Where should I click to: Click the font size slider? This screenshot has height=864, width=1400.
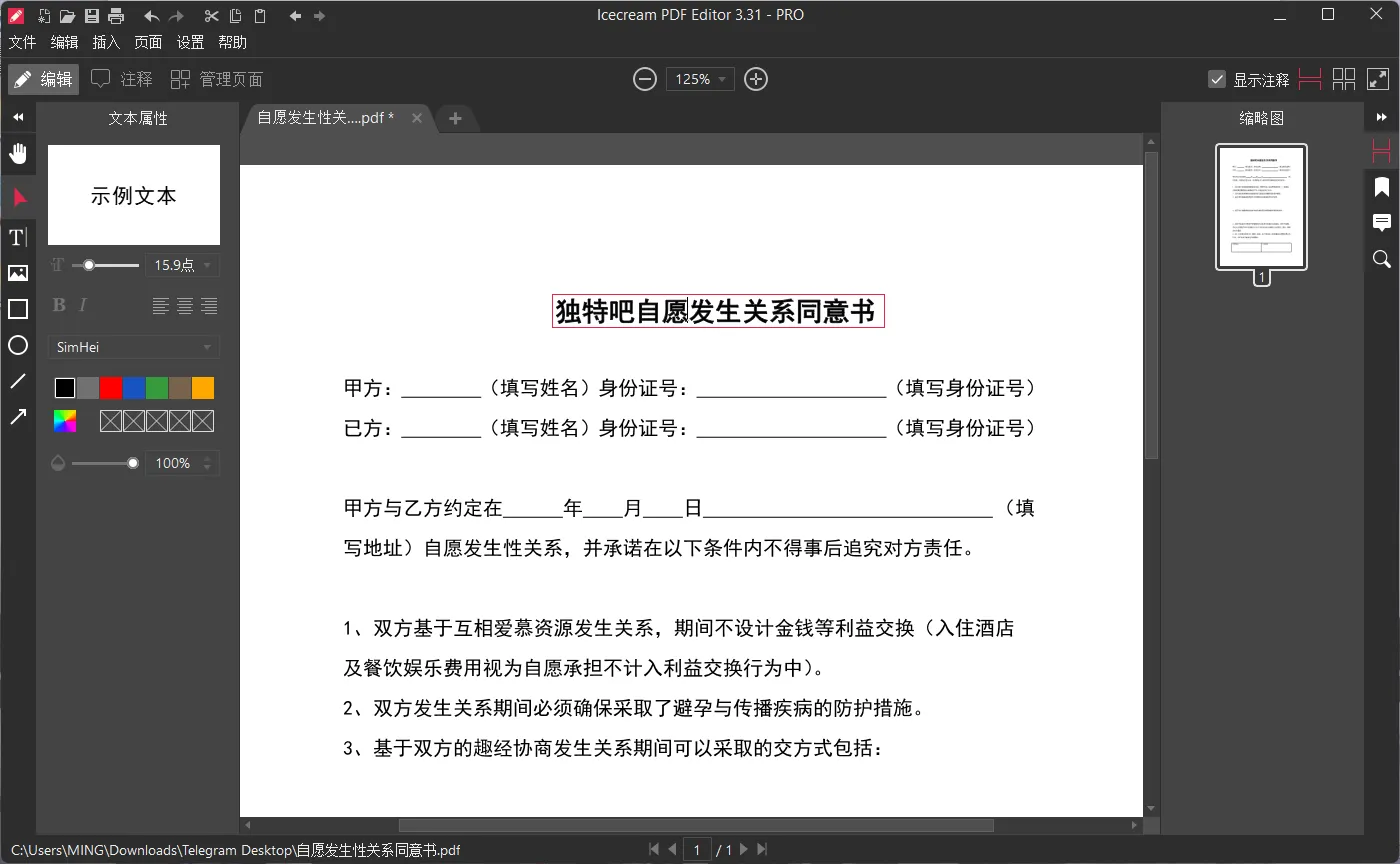pos(106,265)
